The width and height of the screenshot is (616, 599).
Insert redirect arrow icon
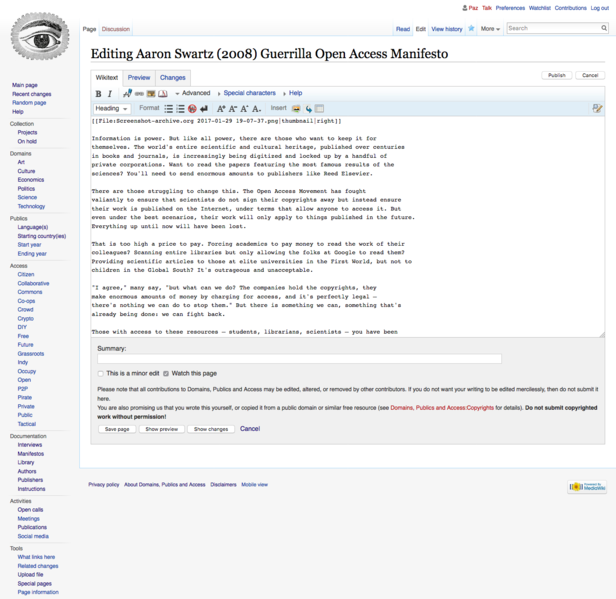[308, 109]
